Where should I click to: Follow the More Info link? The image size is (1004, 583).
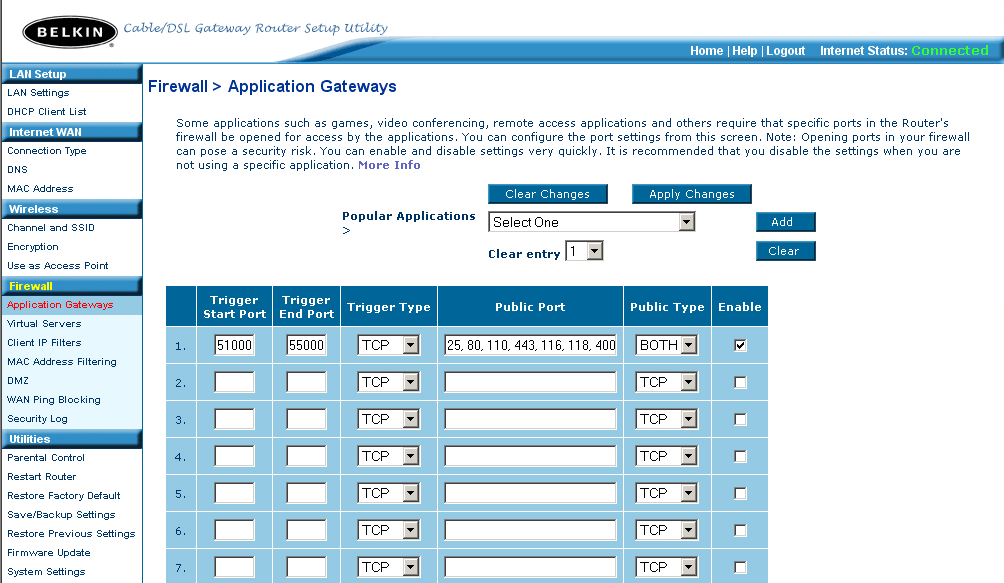click(x=389, y=165)
